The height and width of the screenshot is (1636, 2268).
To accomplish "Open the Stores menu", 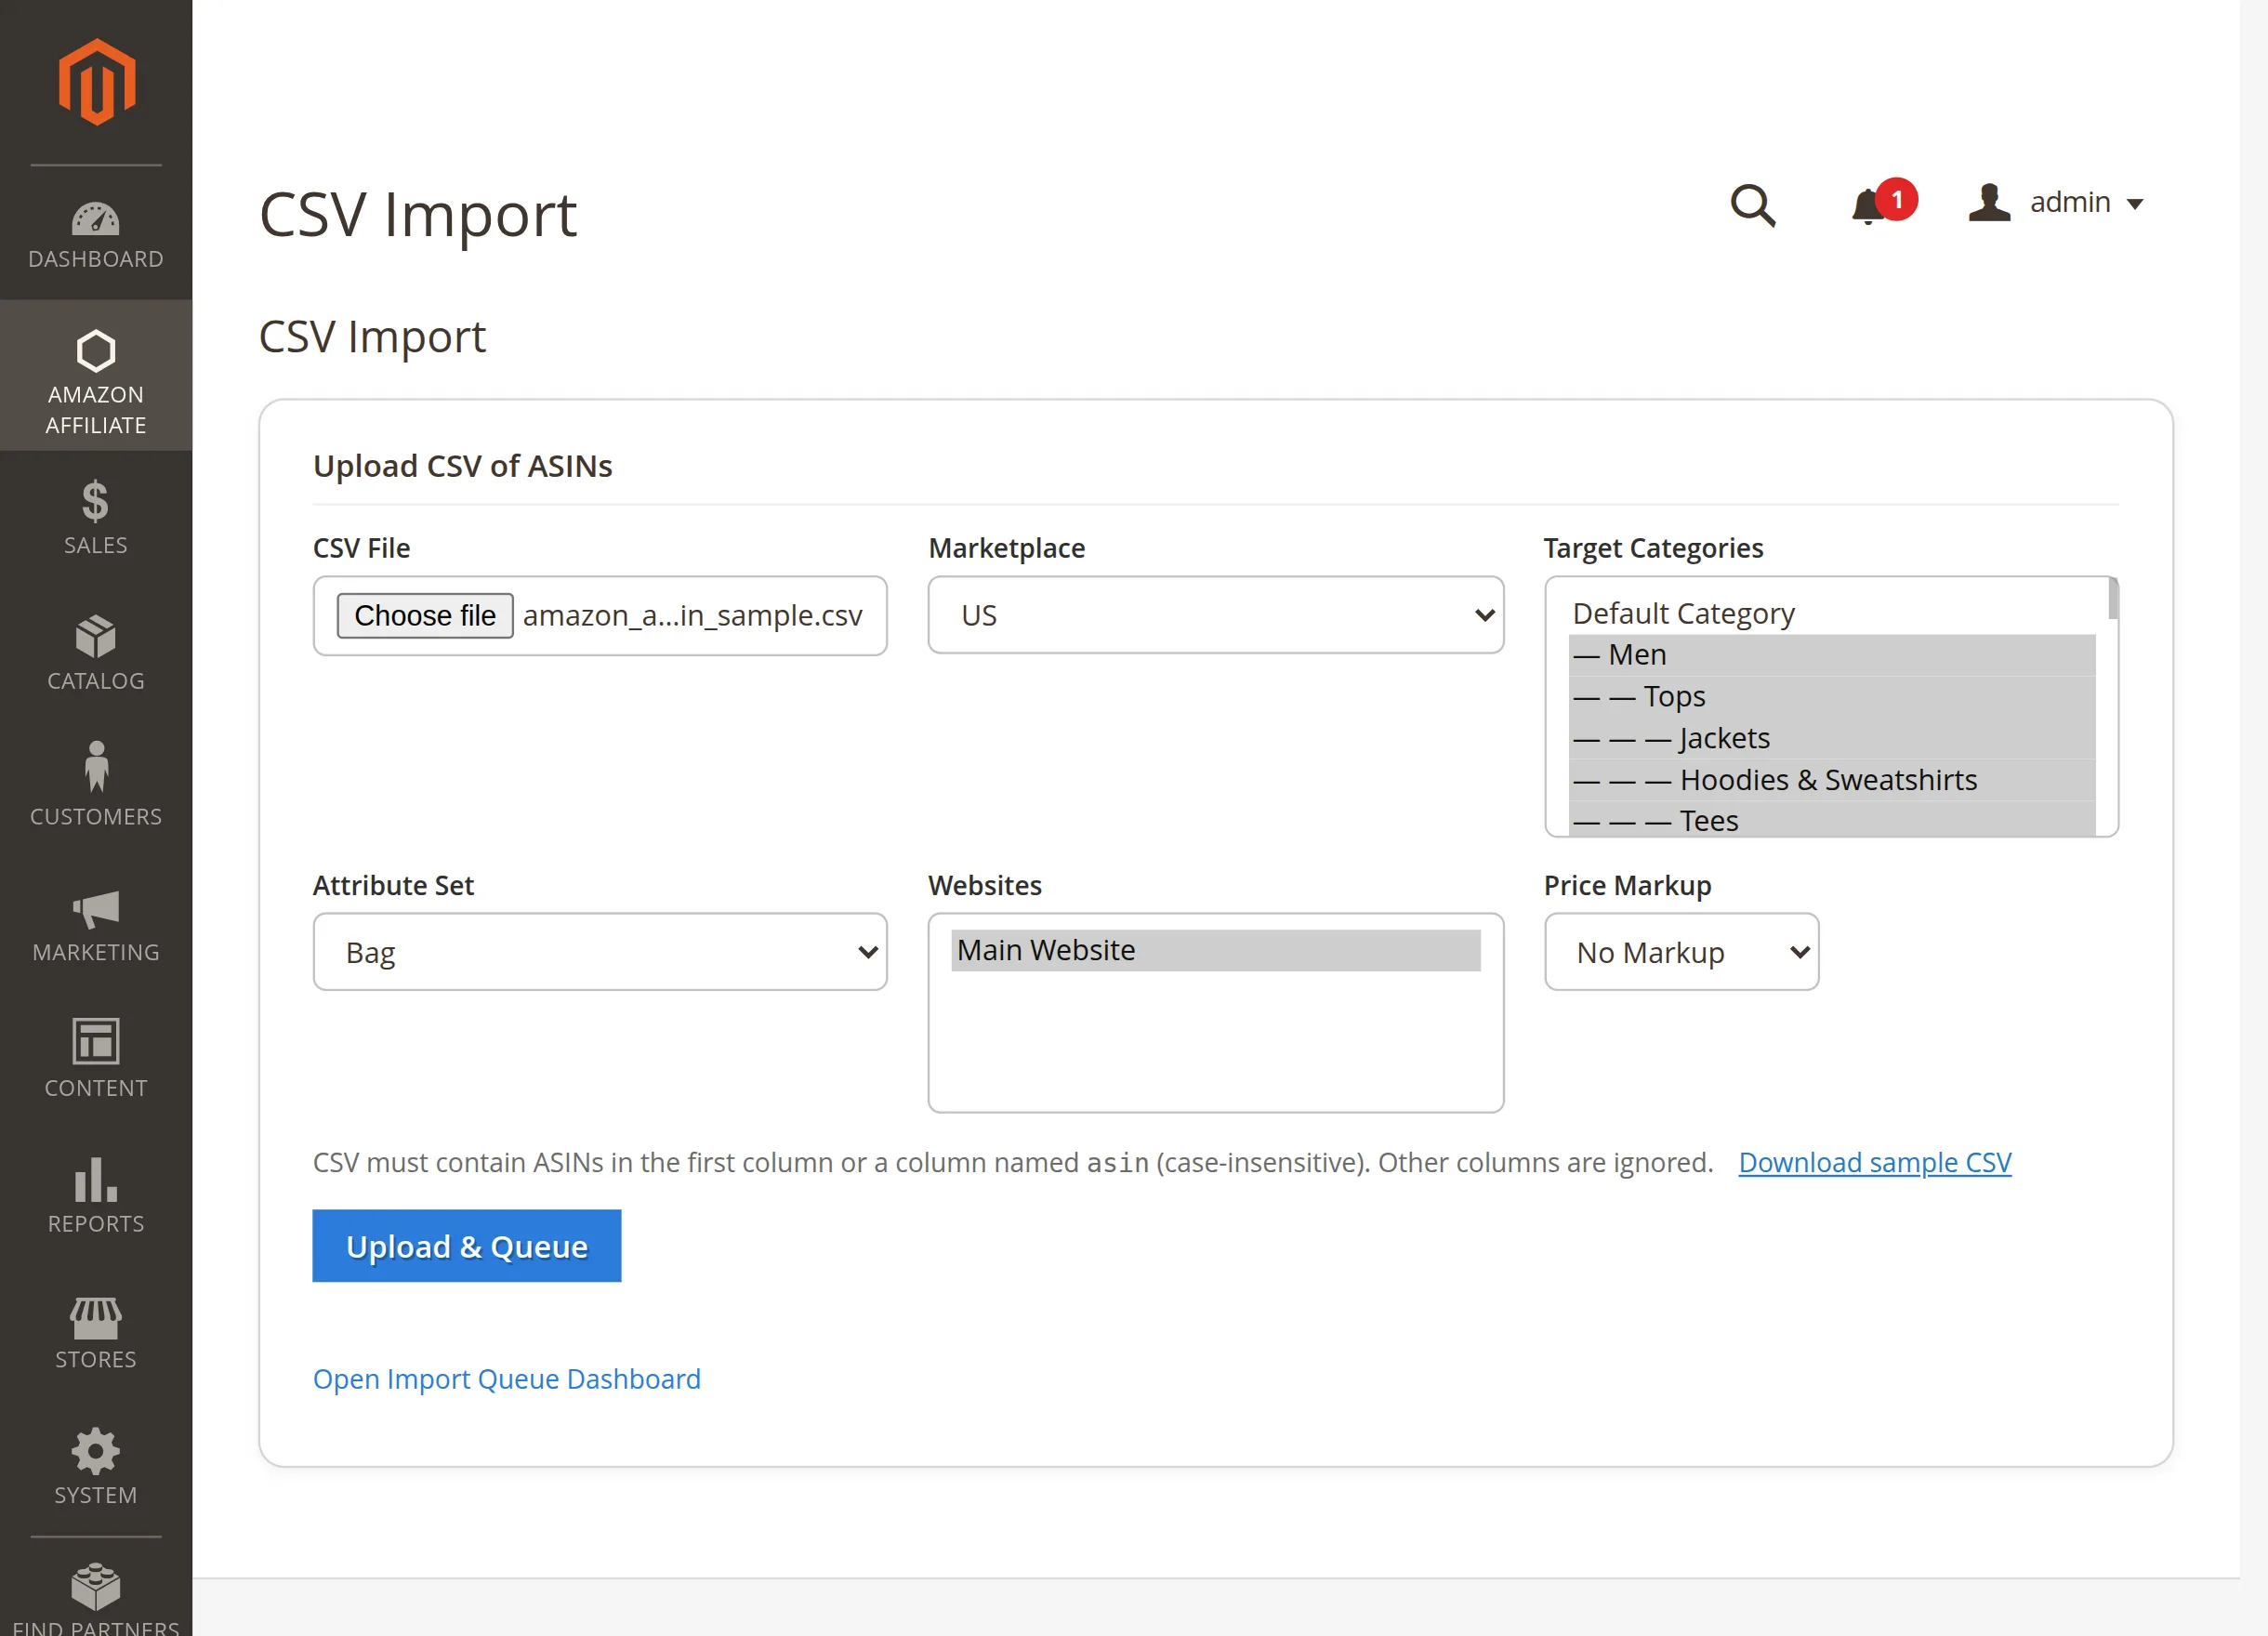I will click(96, 1334).
